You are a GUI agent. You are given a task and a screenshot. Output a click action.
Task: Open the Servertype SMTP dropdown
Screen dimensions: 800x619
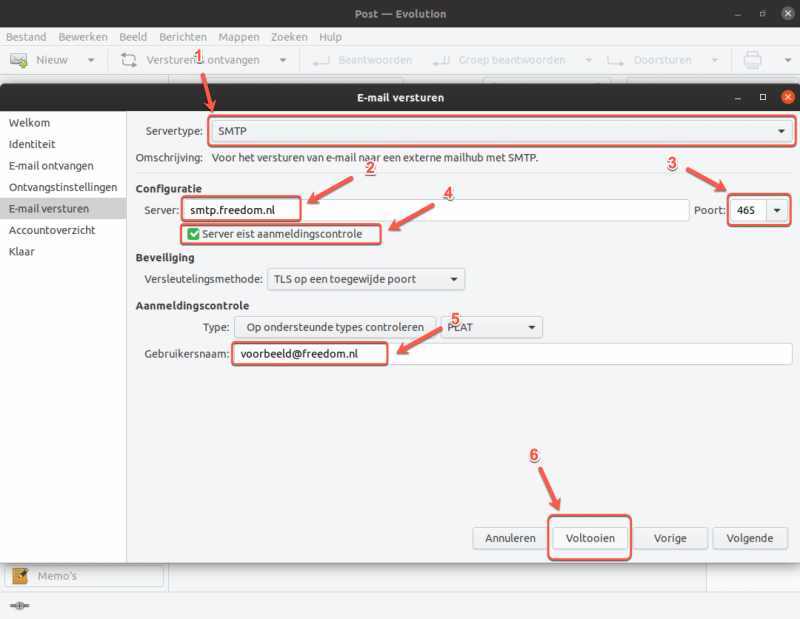502,131
